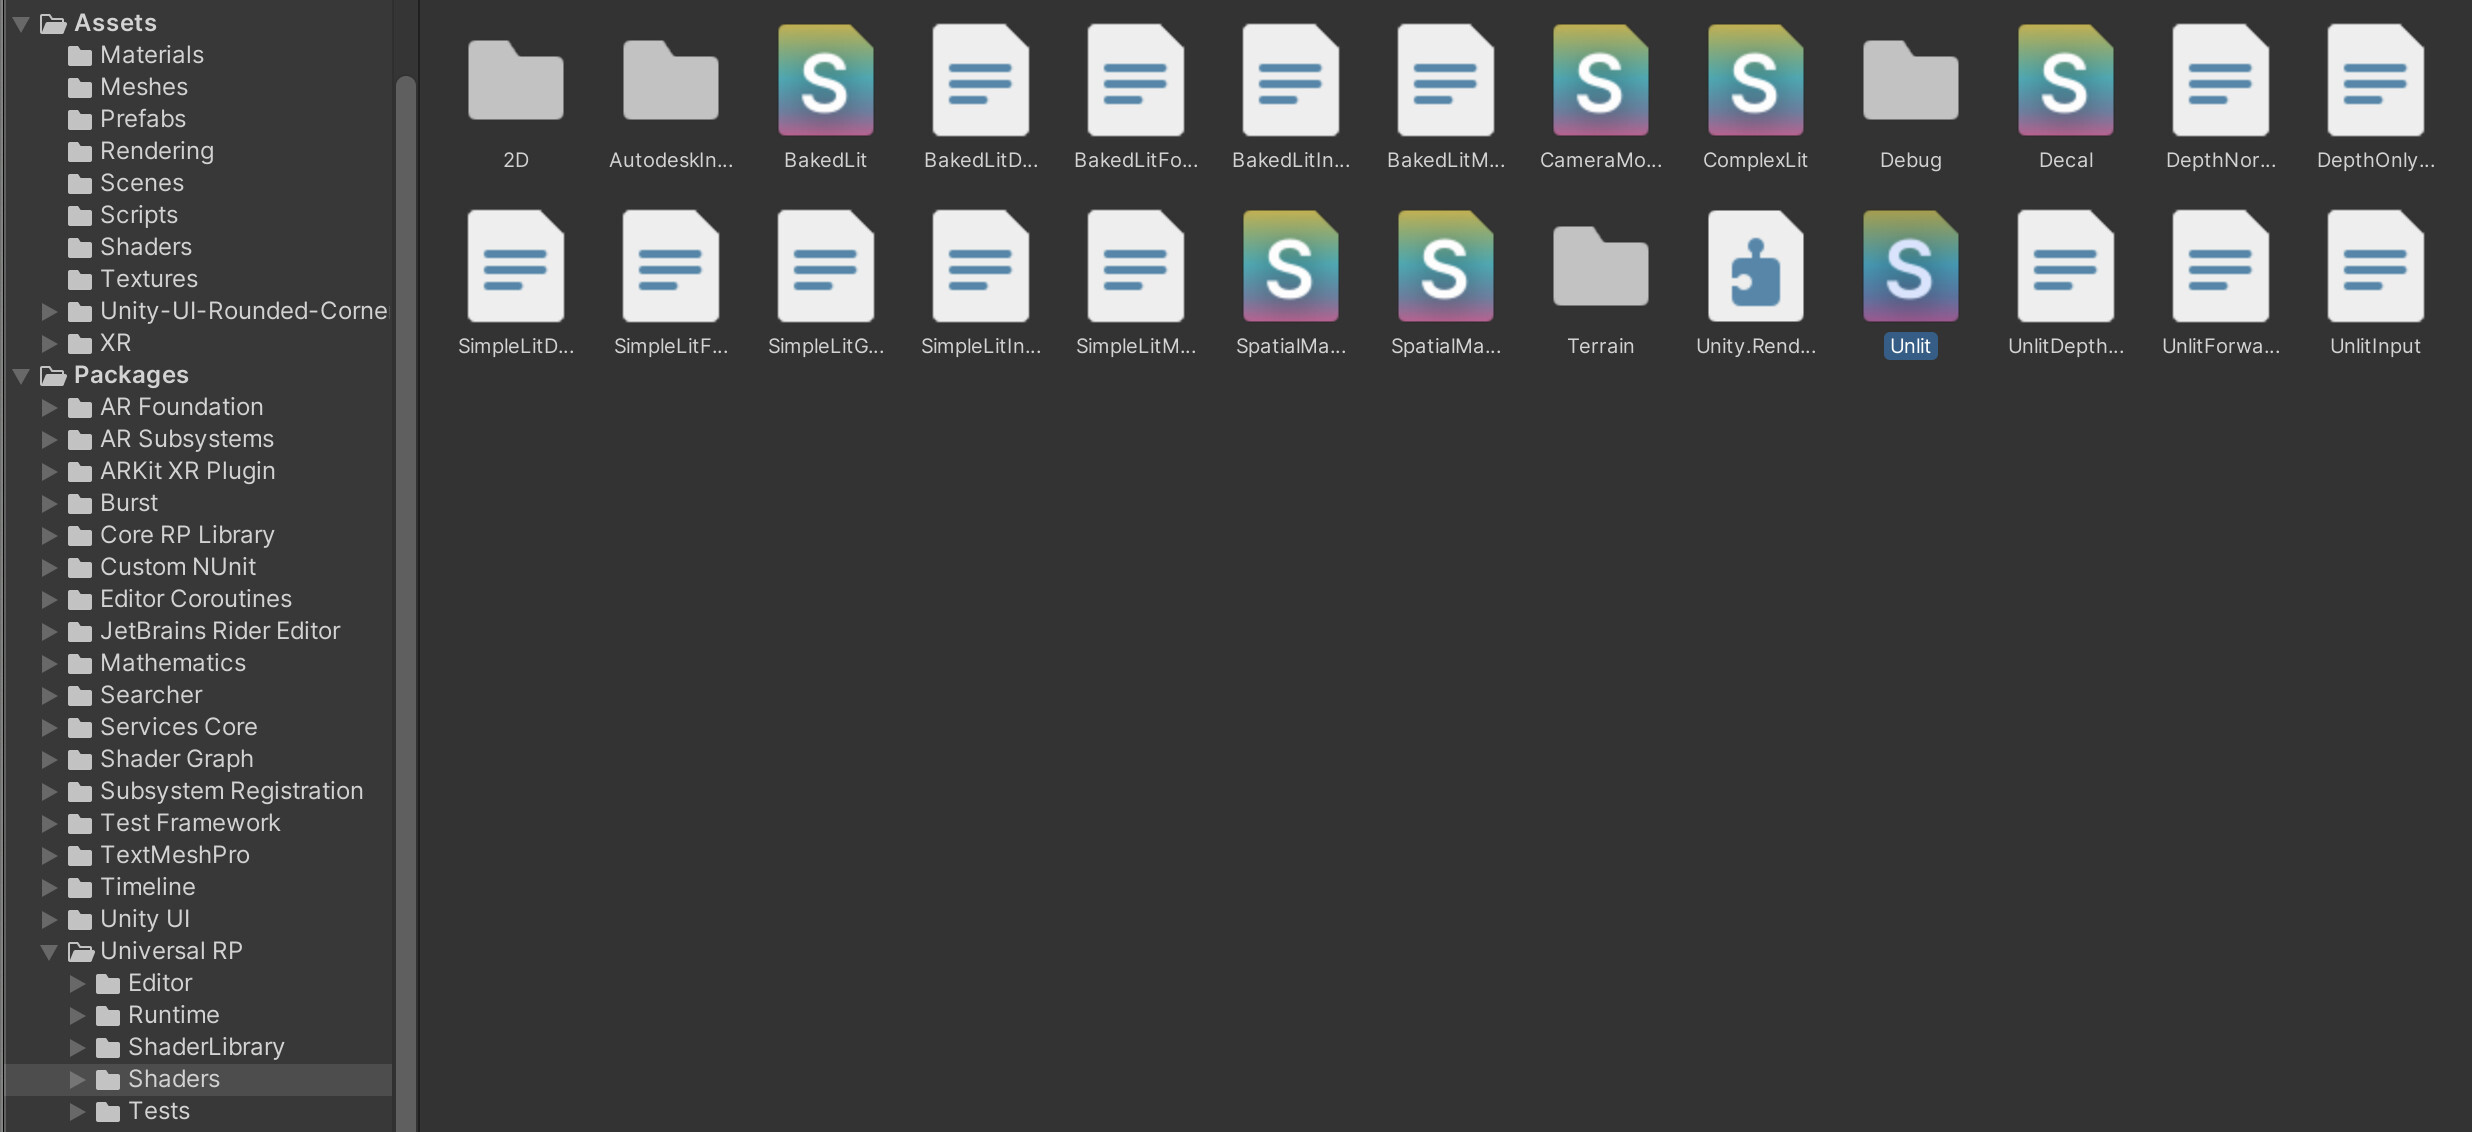Open the Terrain folder thumbnail
This screenshot has width=2472, height=1132.
click(1600, 268)
